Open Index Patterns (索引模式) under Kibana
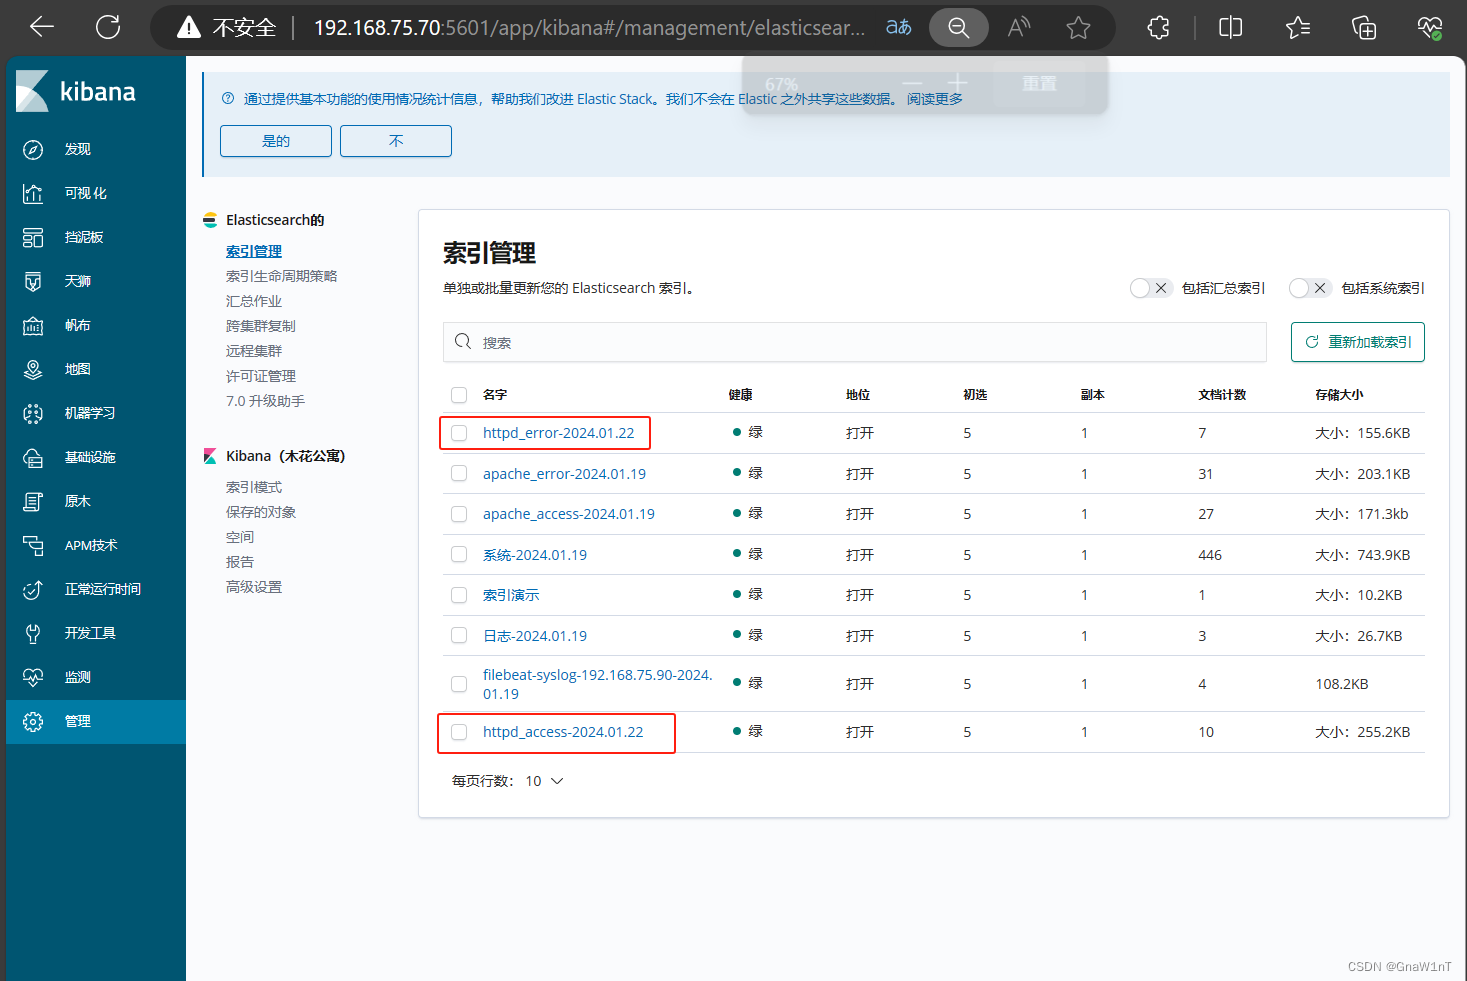This screenshot has height=981, width=1467. point(254,487)
